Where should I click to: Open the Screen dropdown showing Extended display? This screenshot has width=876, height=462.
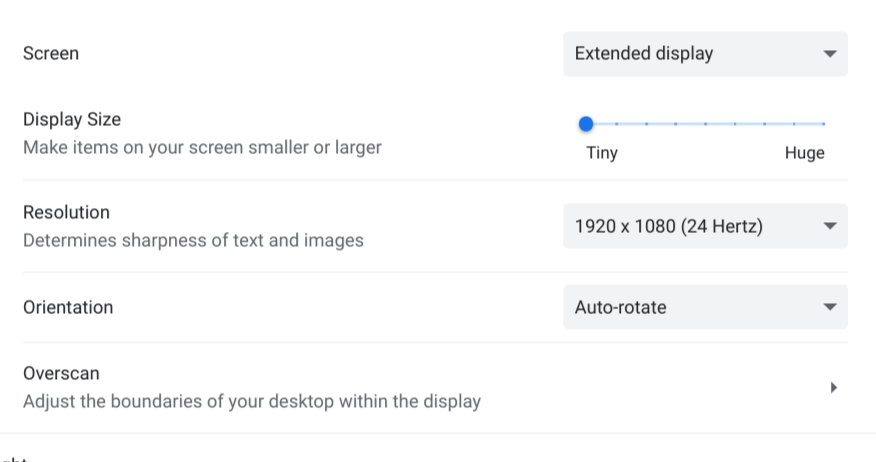pyautogui.click(x=705, y=54)
